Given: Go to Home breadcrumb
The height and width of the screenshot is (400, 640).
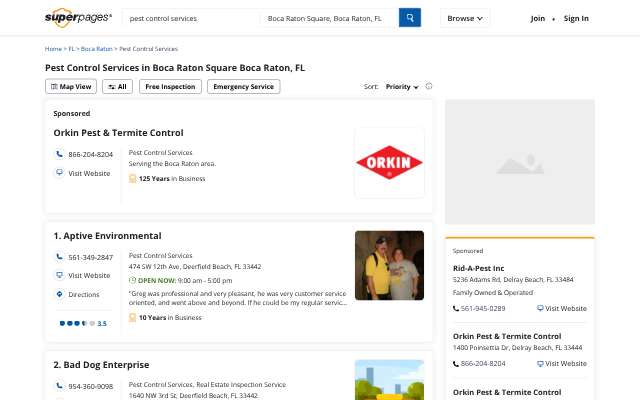Looking at the screenshot, I should (x=53, y=49).
